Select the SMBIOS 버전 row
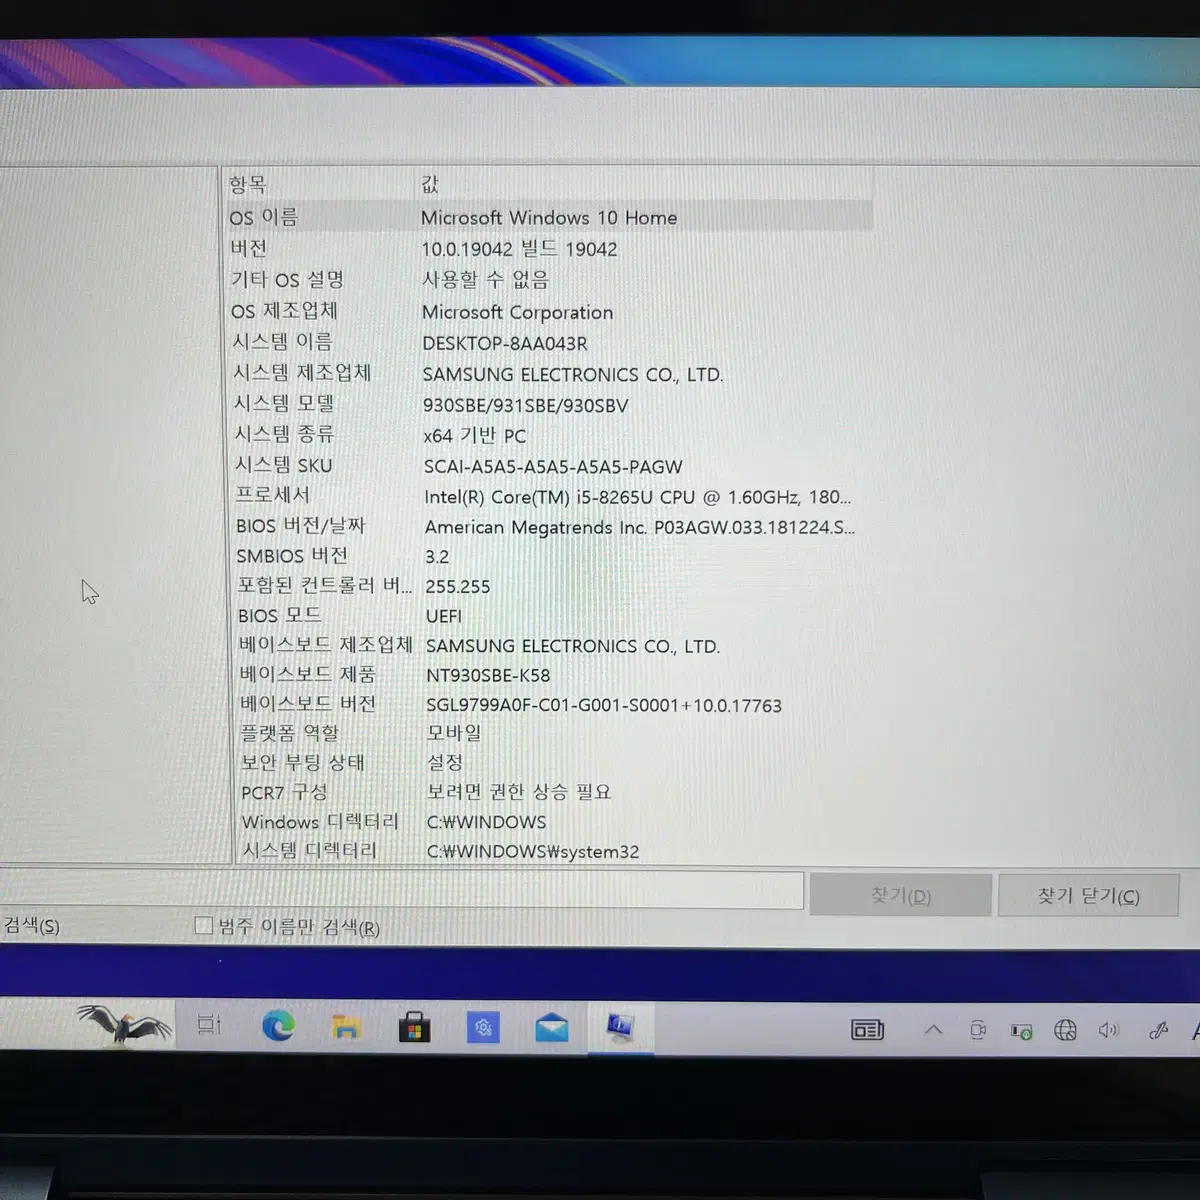Screen dimensions: 1200x1200 552,556
